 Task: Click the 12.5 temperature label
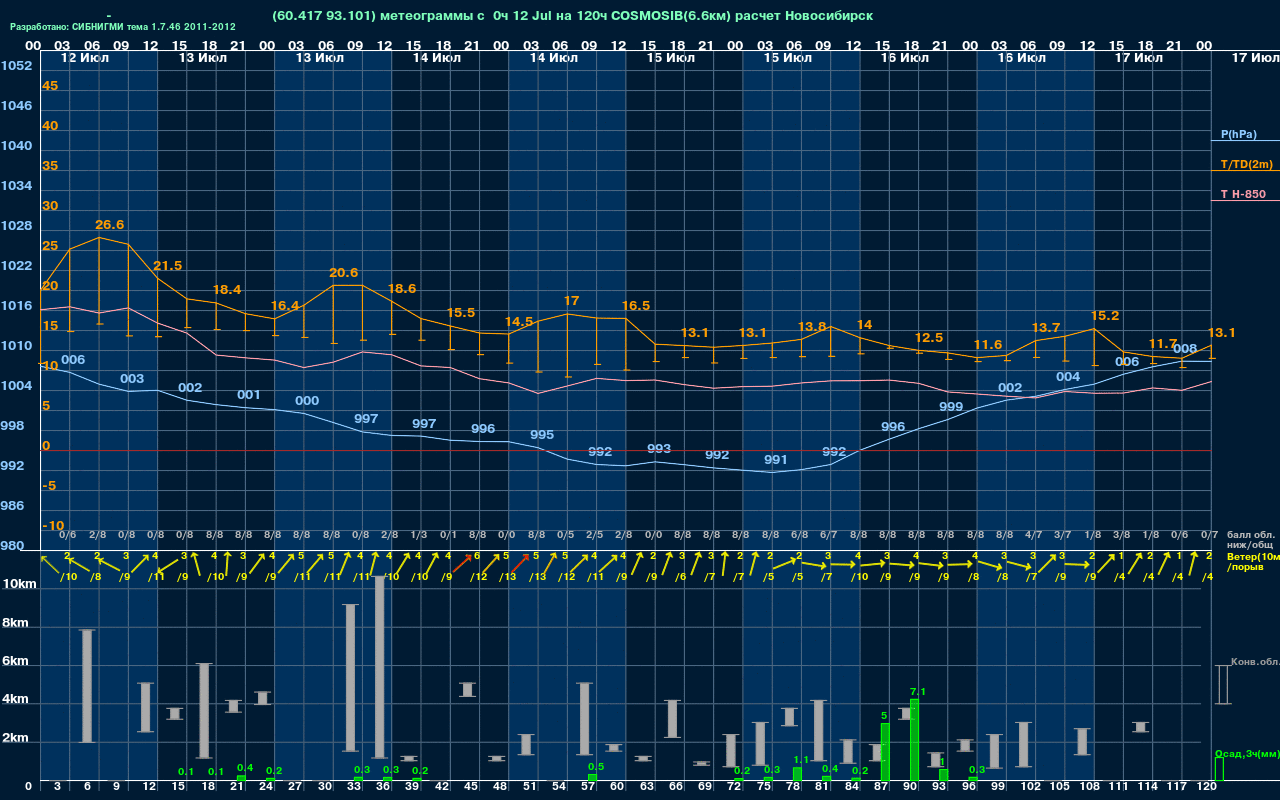[x=929, y=338]
